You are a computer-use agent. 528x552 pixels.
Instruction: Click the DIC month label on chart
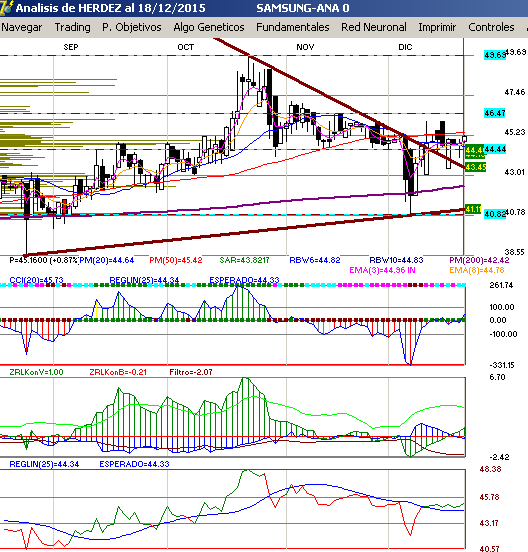click(x=405, y=47)
